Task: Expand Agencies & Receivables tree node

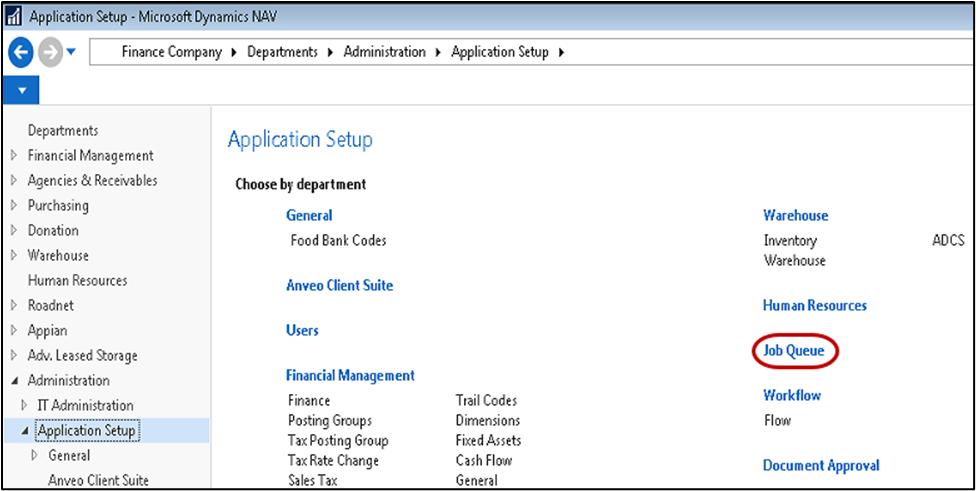Action: pos(14,180)
